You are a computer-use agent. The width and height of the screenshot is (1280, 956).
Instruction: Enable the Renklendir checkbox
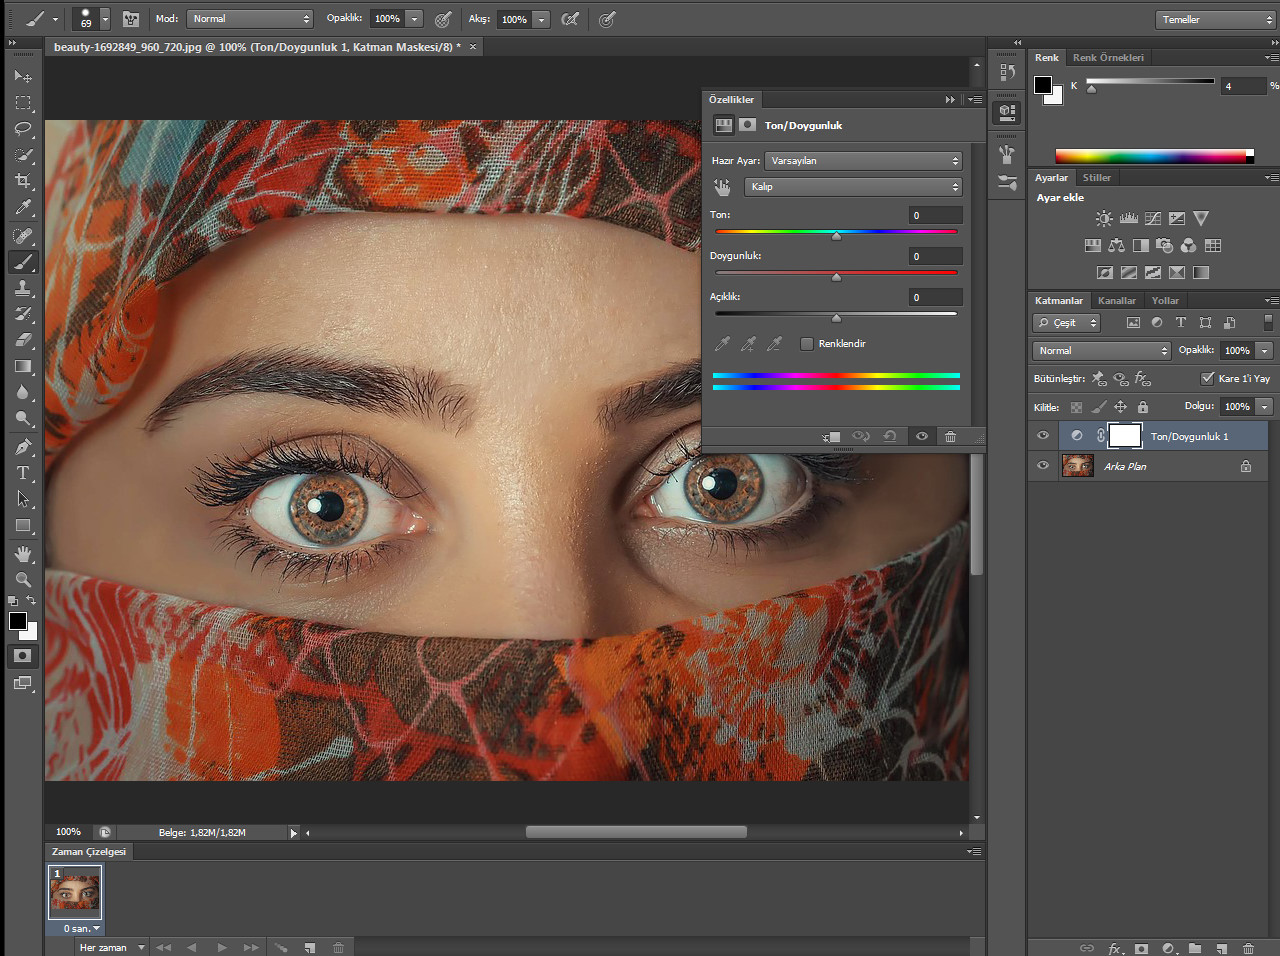(807, 344)
